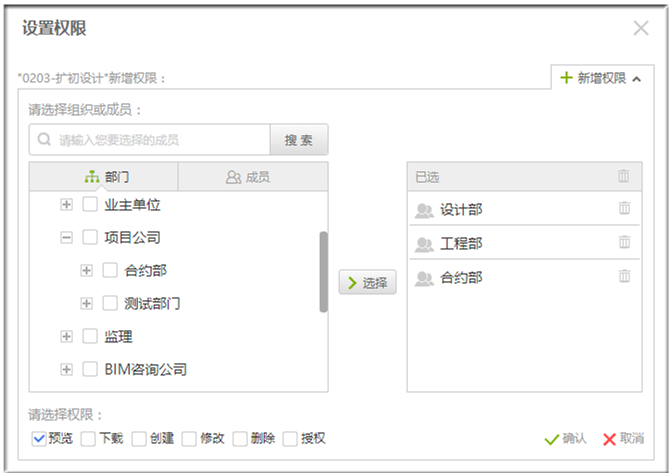Expand the BIM咨询公司 tree node
This screenshot has width=671, height=473.
[67, 369]
